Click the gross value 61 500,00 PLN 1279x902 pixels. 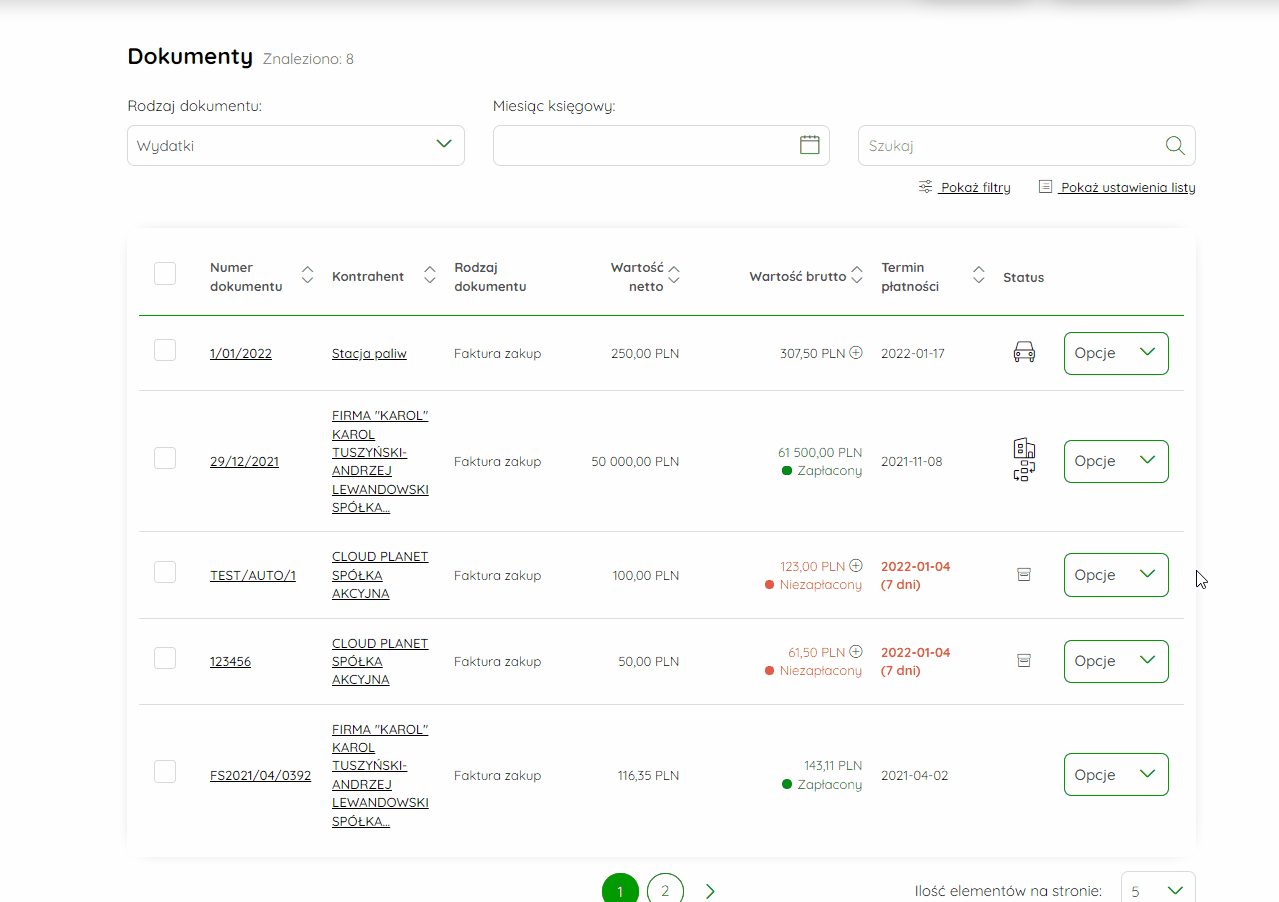click(820, 452)
